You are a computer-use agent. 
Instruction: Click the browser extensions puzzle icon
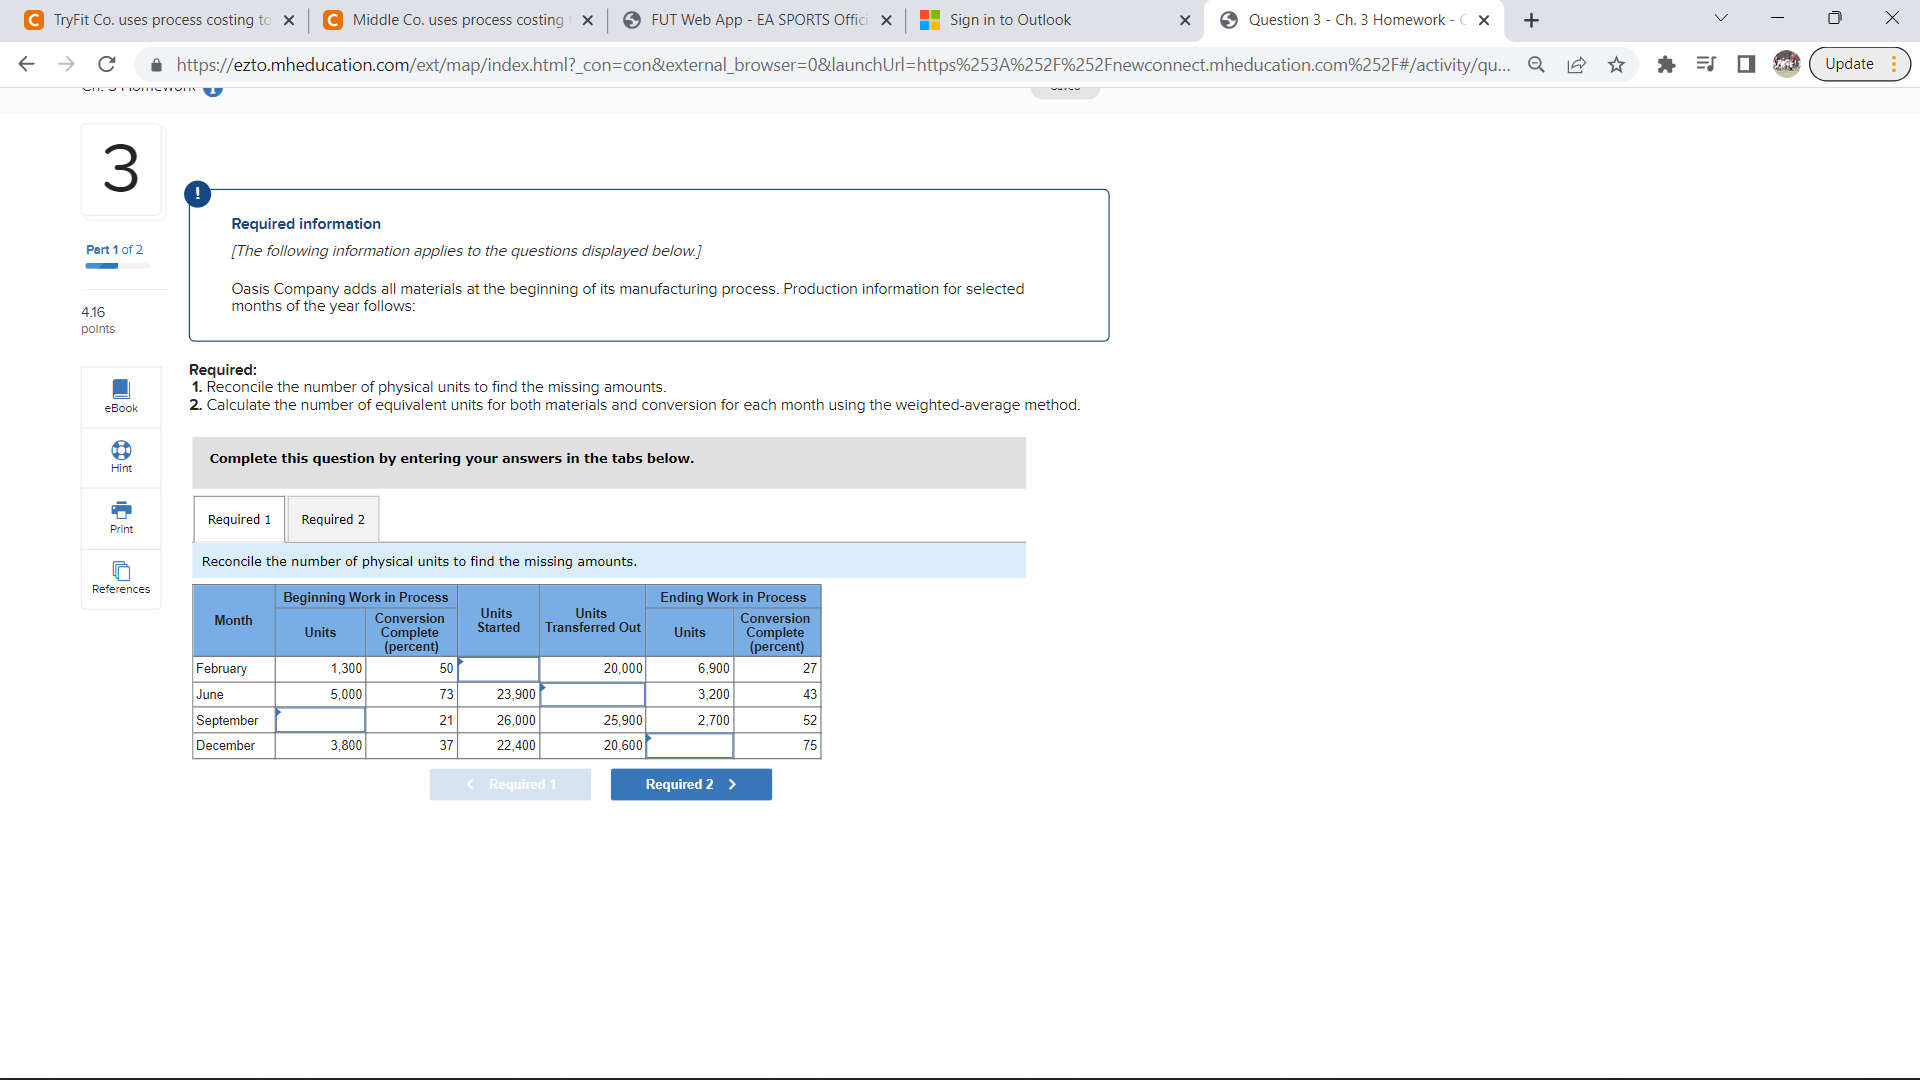point(1667,63)
